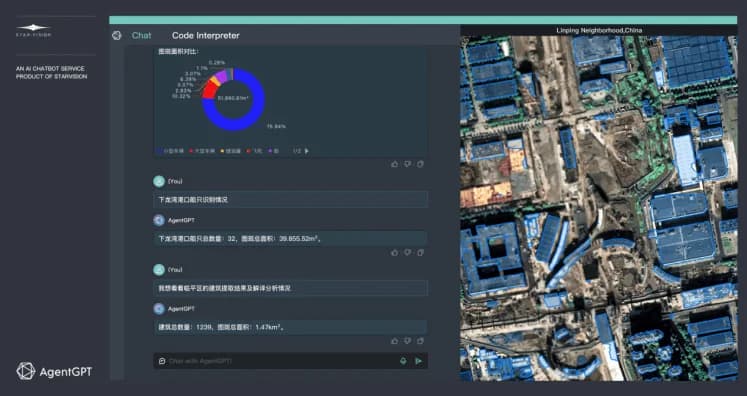747x396 pixels.
Task: Thumbs down the reply with 1.47km² area
Action: [407, 341]
